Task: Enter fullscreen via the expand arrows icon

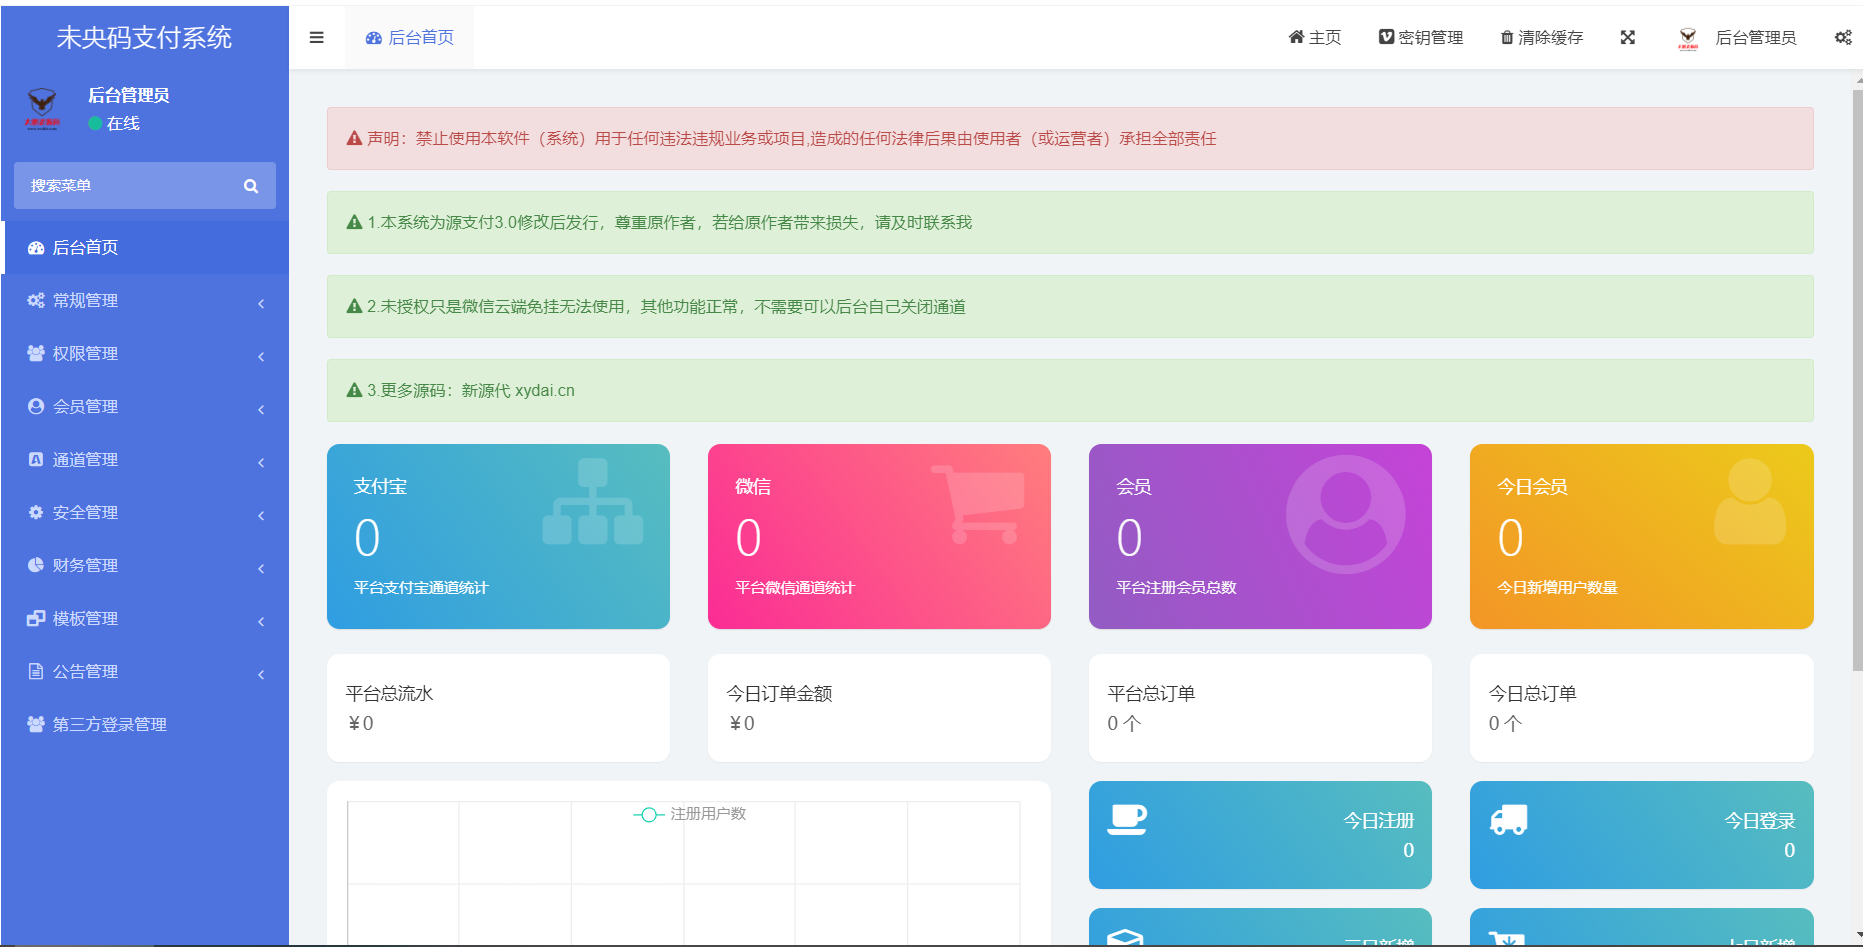Action: (x=1628, y=37)
